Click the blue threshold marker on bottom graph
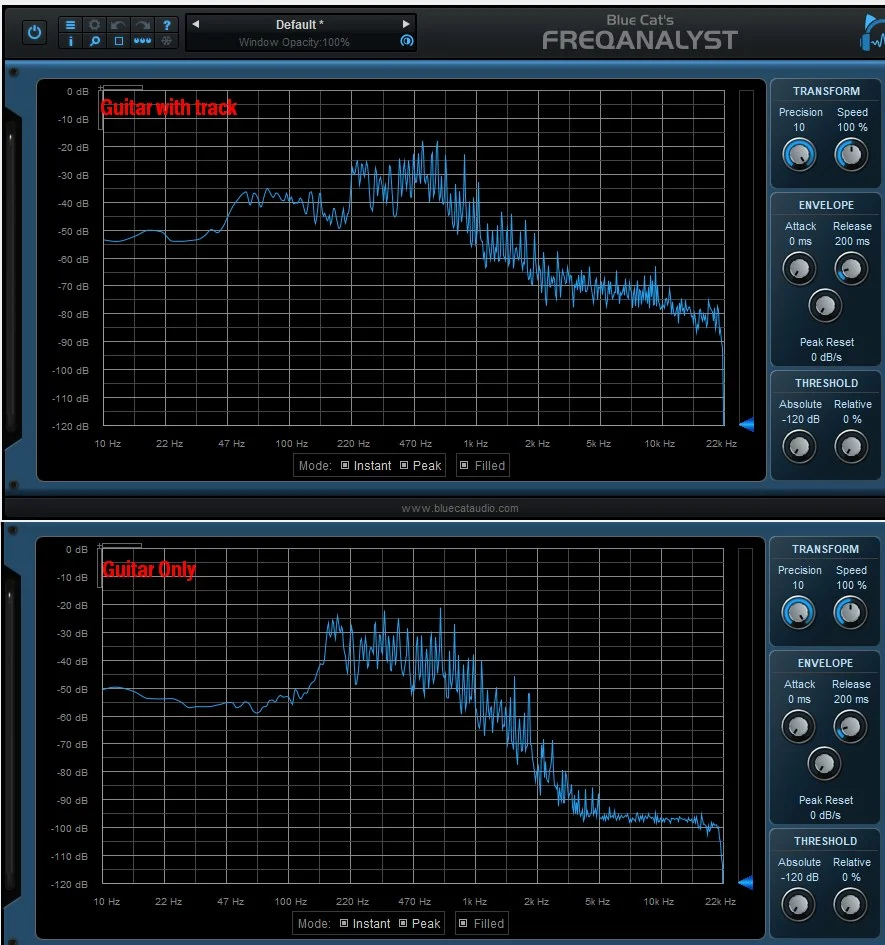 745,882
